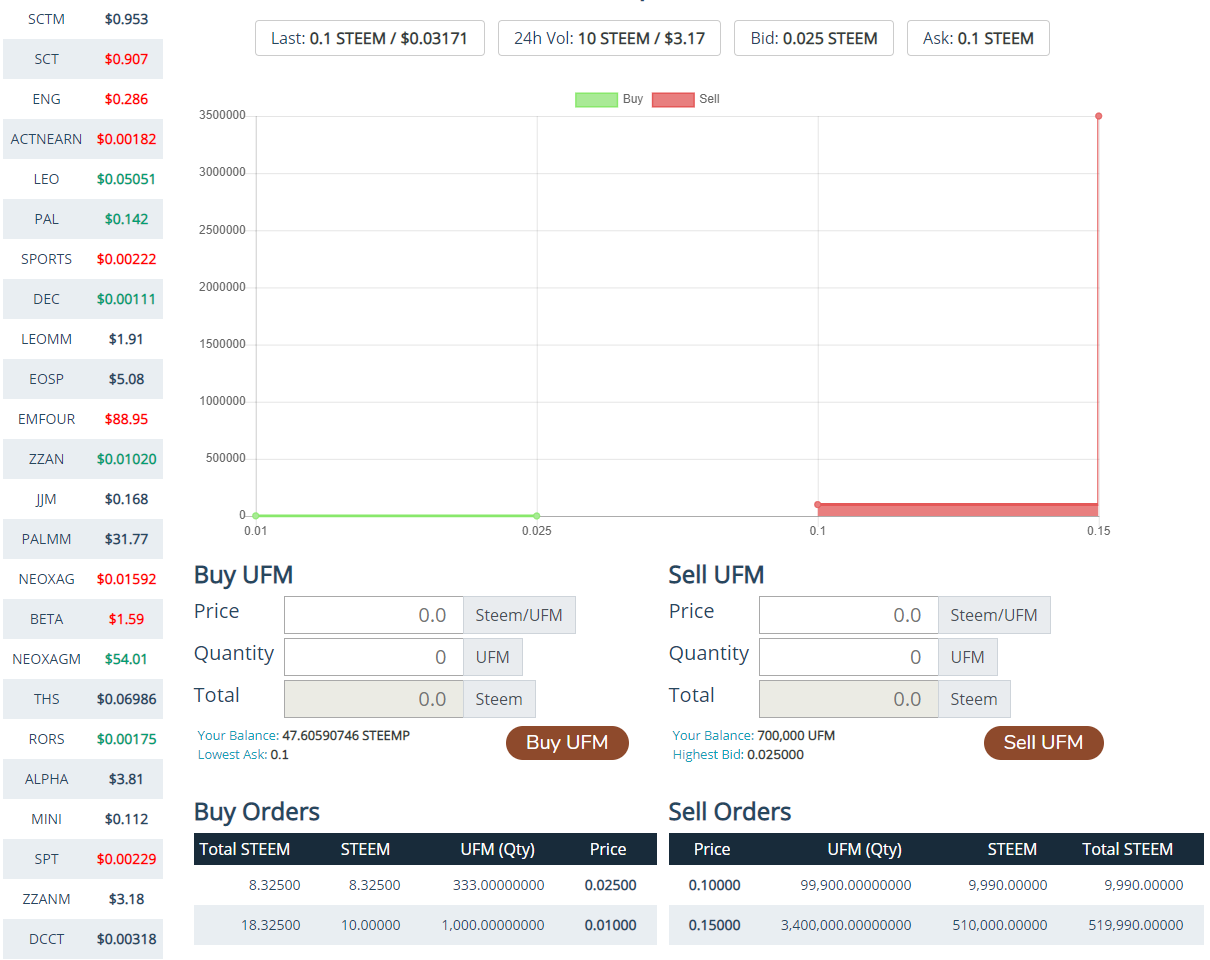The height and width of the screenshot is (960, 1210).
Task: Select the SCTM token row
Action: 83,19
